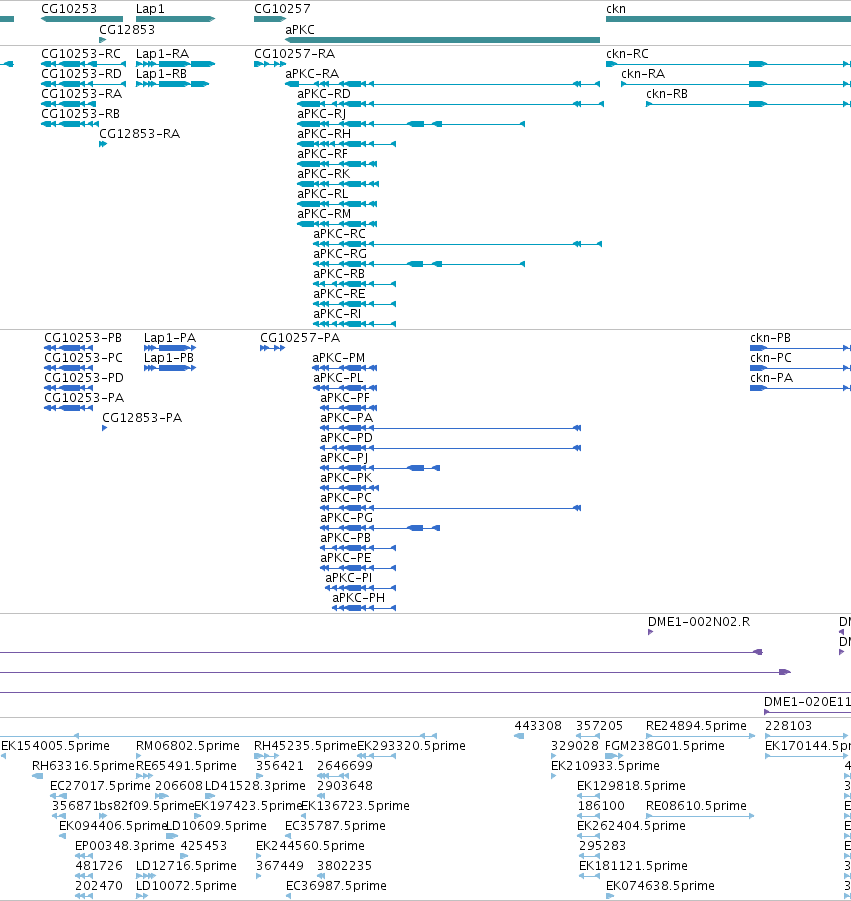Open EST RE08610.5prime
The height and width of the screenshot is (901, 851).
coord(696,806)
